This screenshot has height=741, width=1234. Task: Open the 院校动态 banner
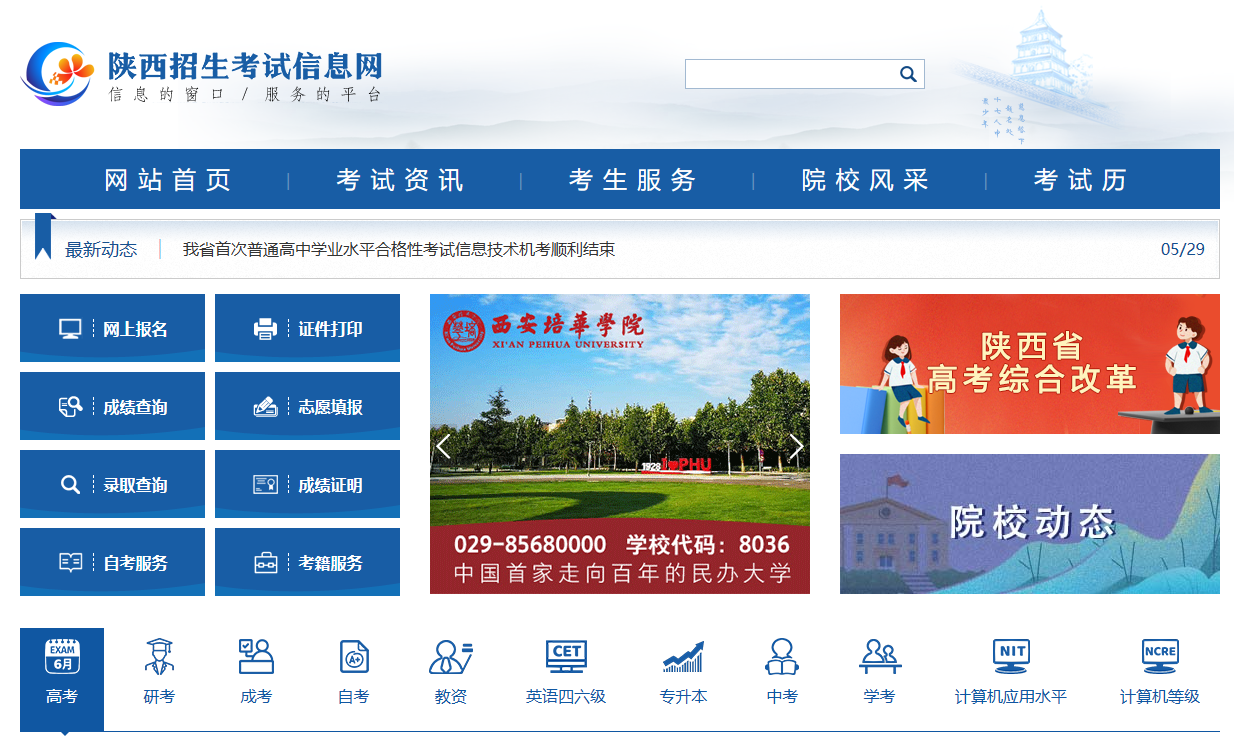1030,524
